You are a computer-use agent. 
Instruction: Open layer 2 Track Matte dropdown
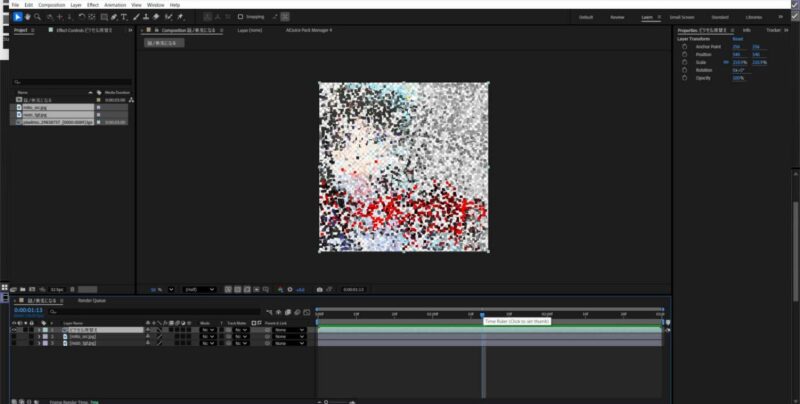pos(241,337)
